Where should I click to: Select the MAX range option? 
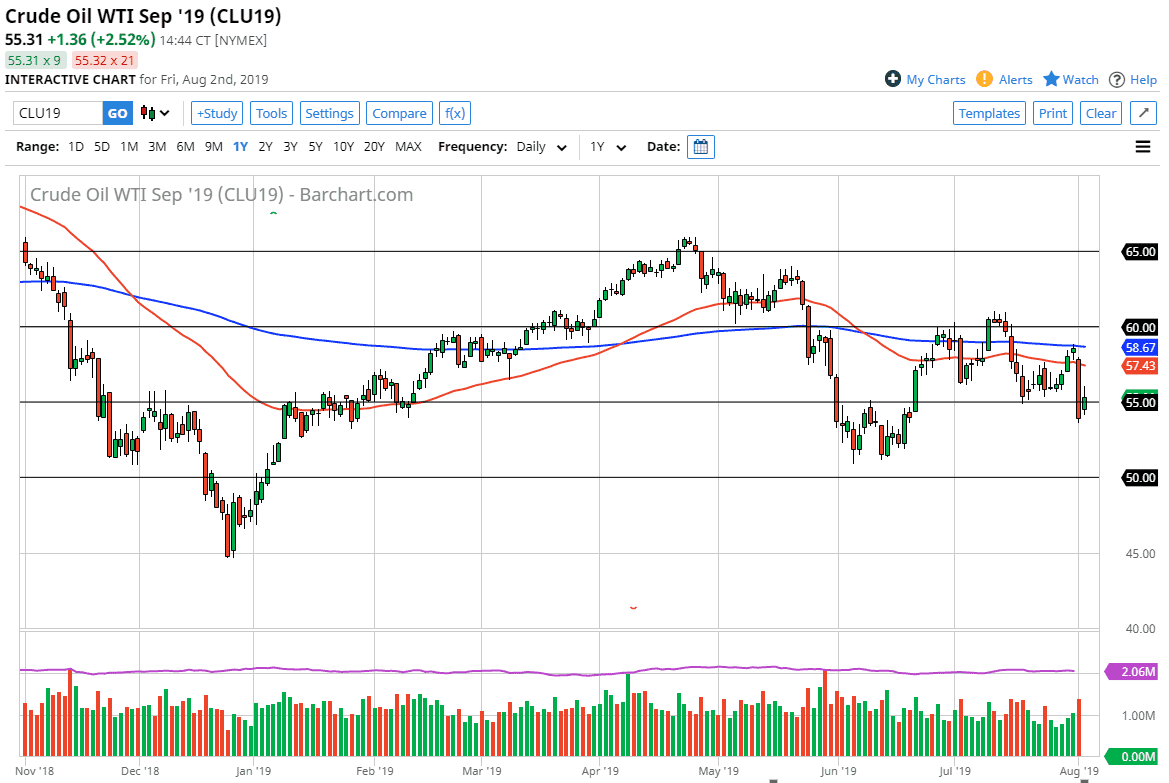click(408, 147)
